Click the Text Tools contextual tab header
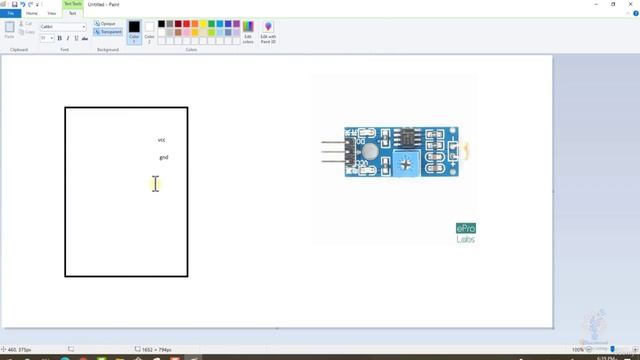 (x=73, y=4)
